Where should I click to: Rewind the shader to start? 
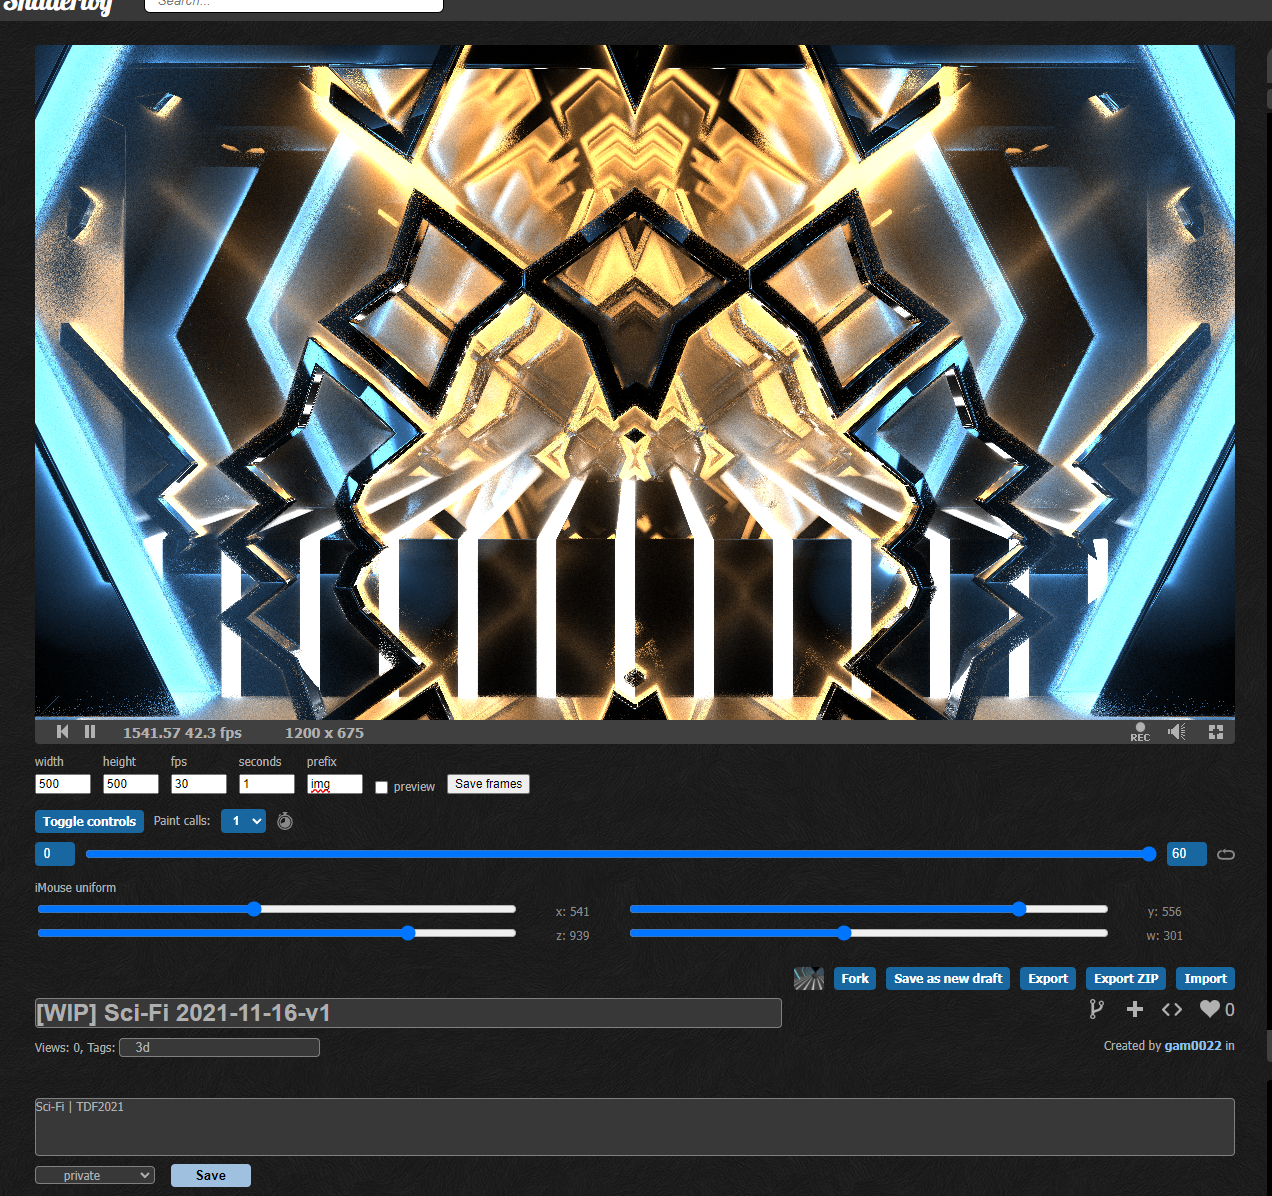pos(62,732)
